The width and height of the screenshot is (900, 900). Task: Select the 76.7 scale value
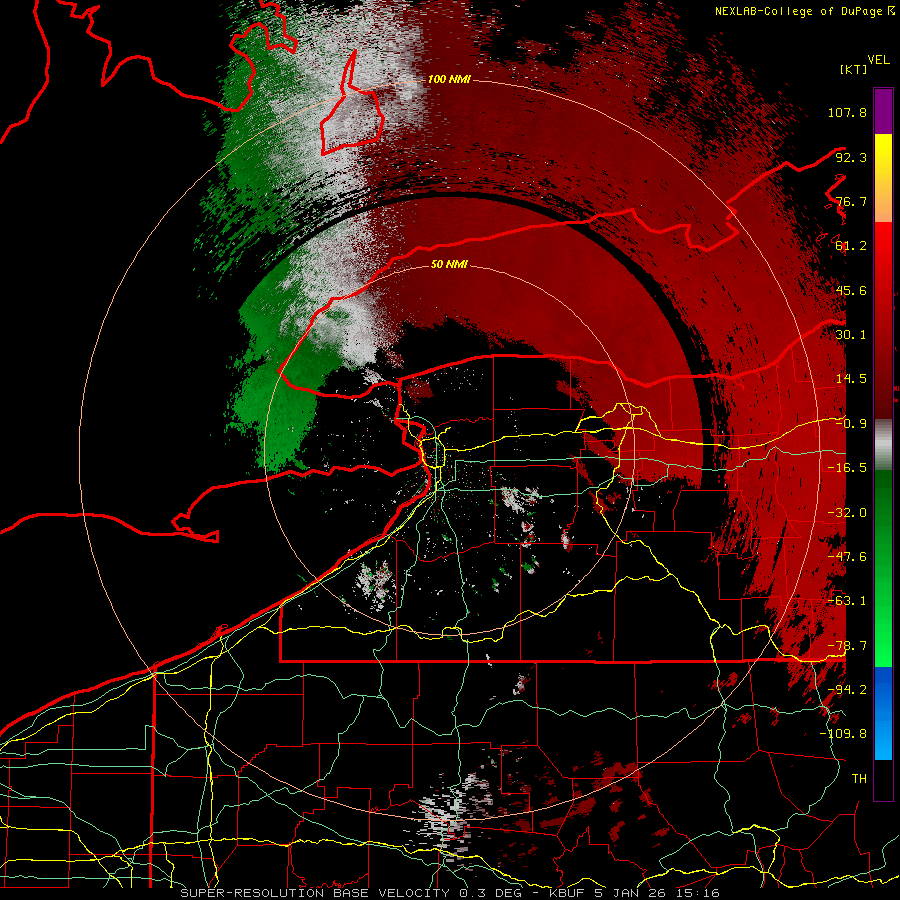coord(851,201)
